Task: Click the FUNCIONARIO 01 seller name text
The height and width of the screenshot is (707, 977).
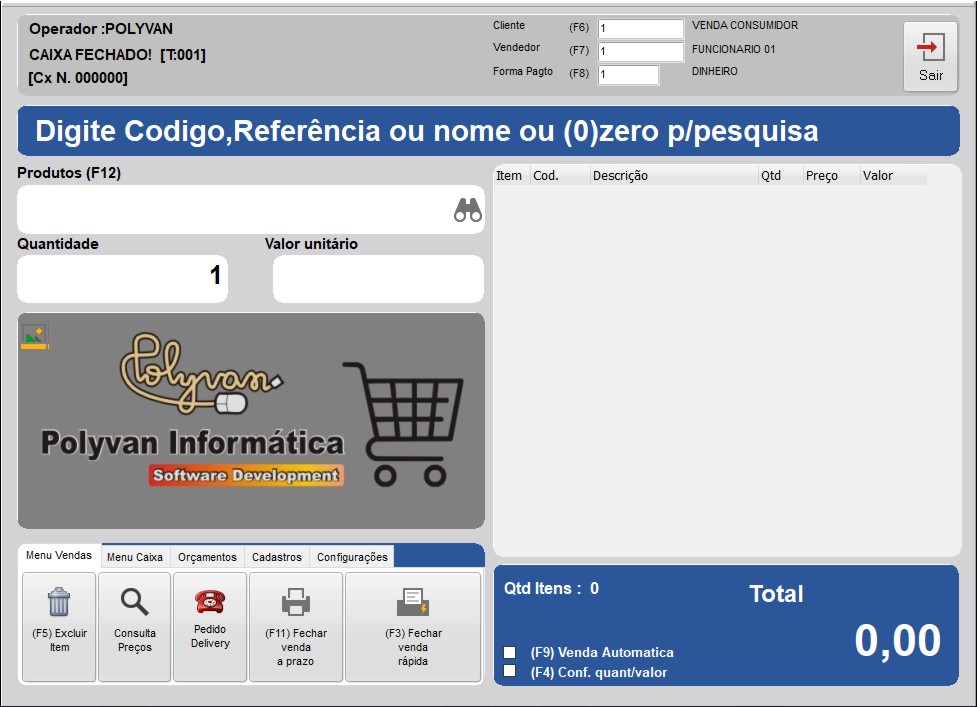Action: 733,49
